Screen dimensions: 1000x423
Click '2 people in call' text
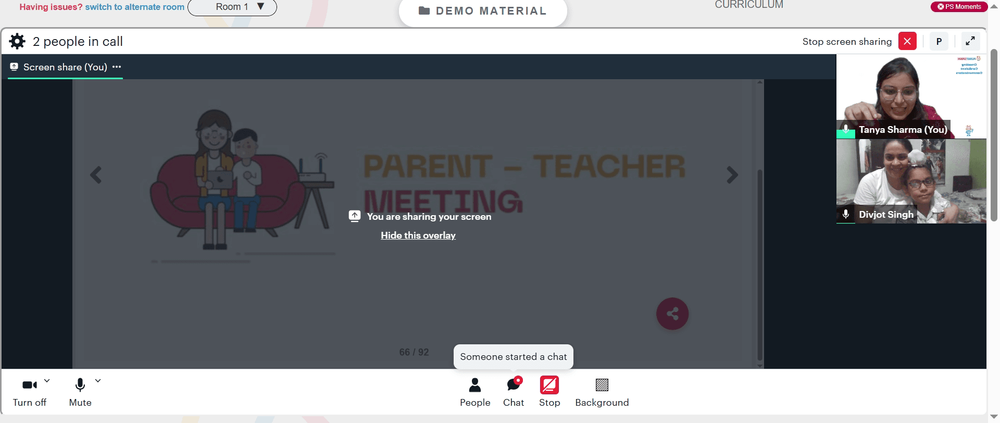click(x=78, y=42)
